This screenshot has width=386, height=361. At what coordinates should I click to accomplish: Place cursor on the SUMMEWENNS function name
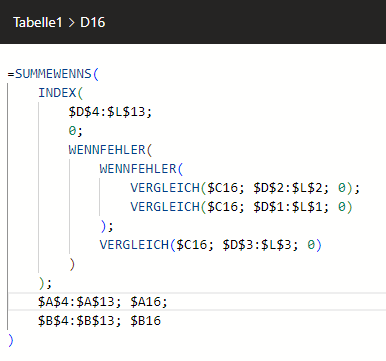pos(53,74)
